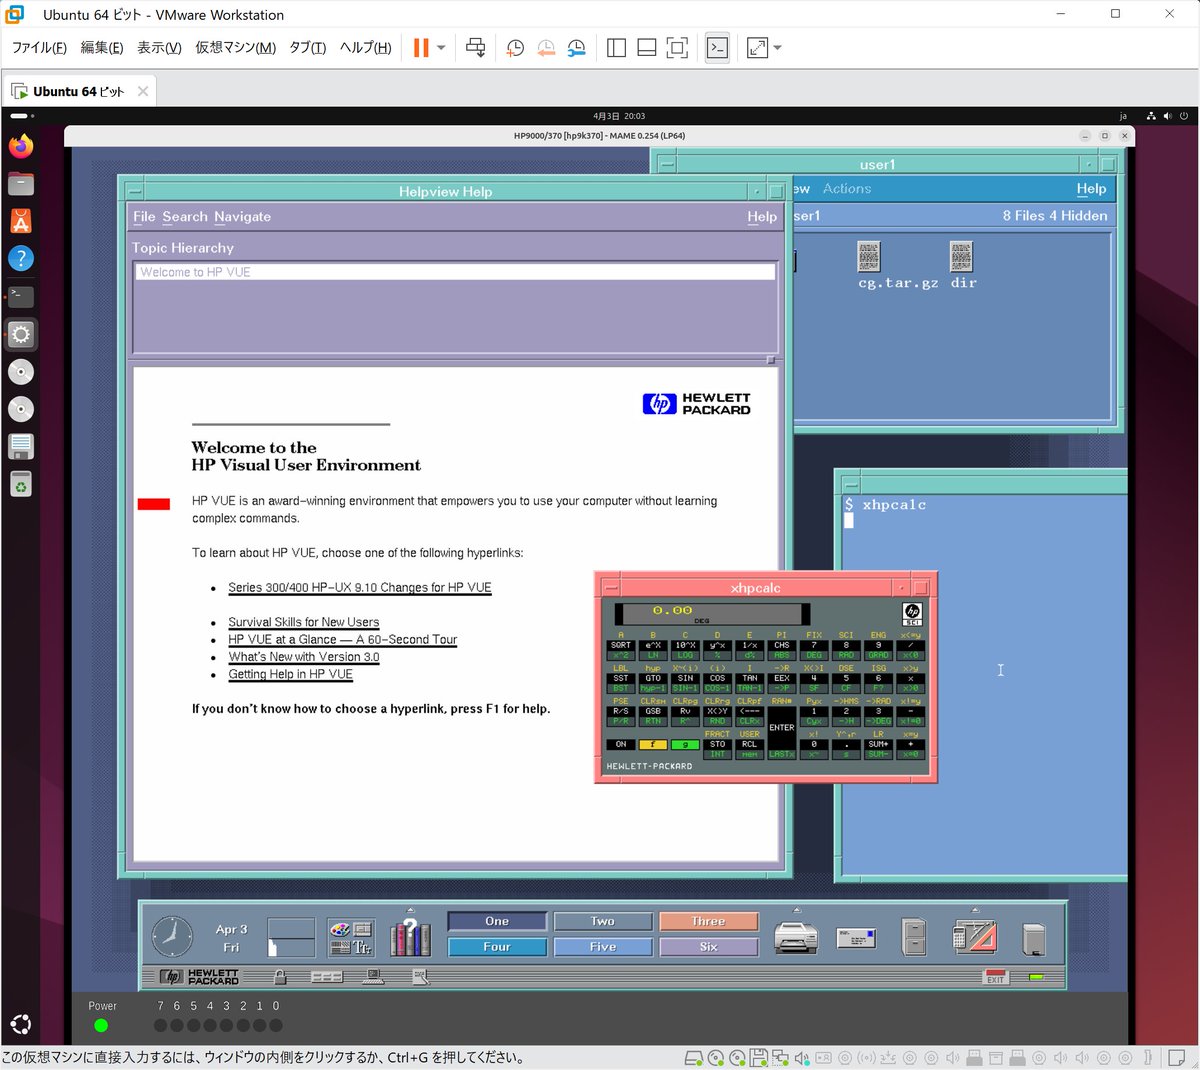Click the lock screen padlock icon
The width and height of the screenshot is (1200, 1070).
click(x=281, y=977)
